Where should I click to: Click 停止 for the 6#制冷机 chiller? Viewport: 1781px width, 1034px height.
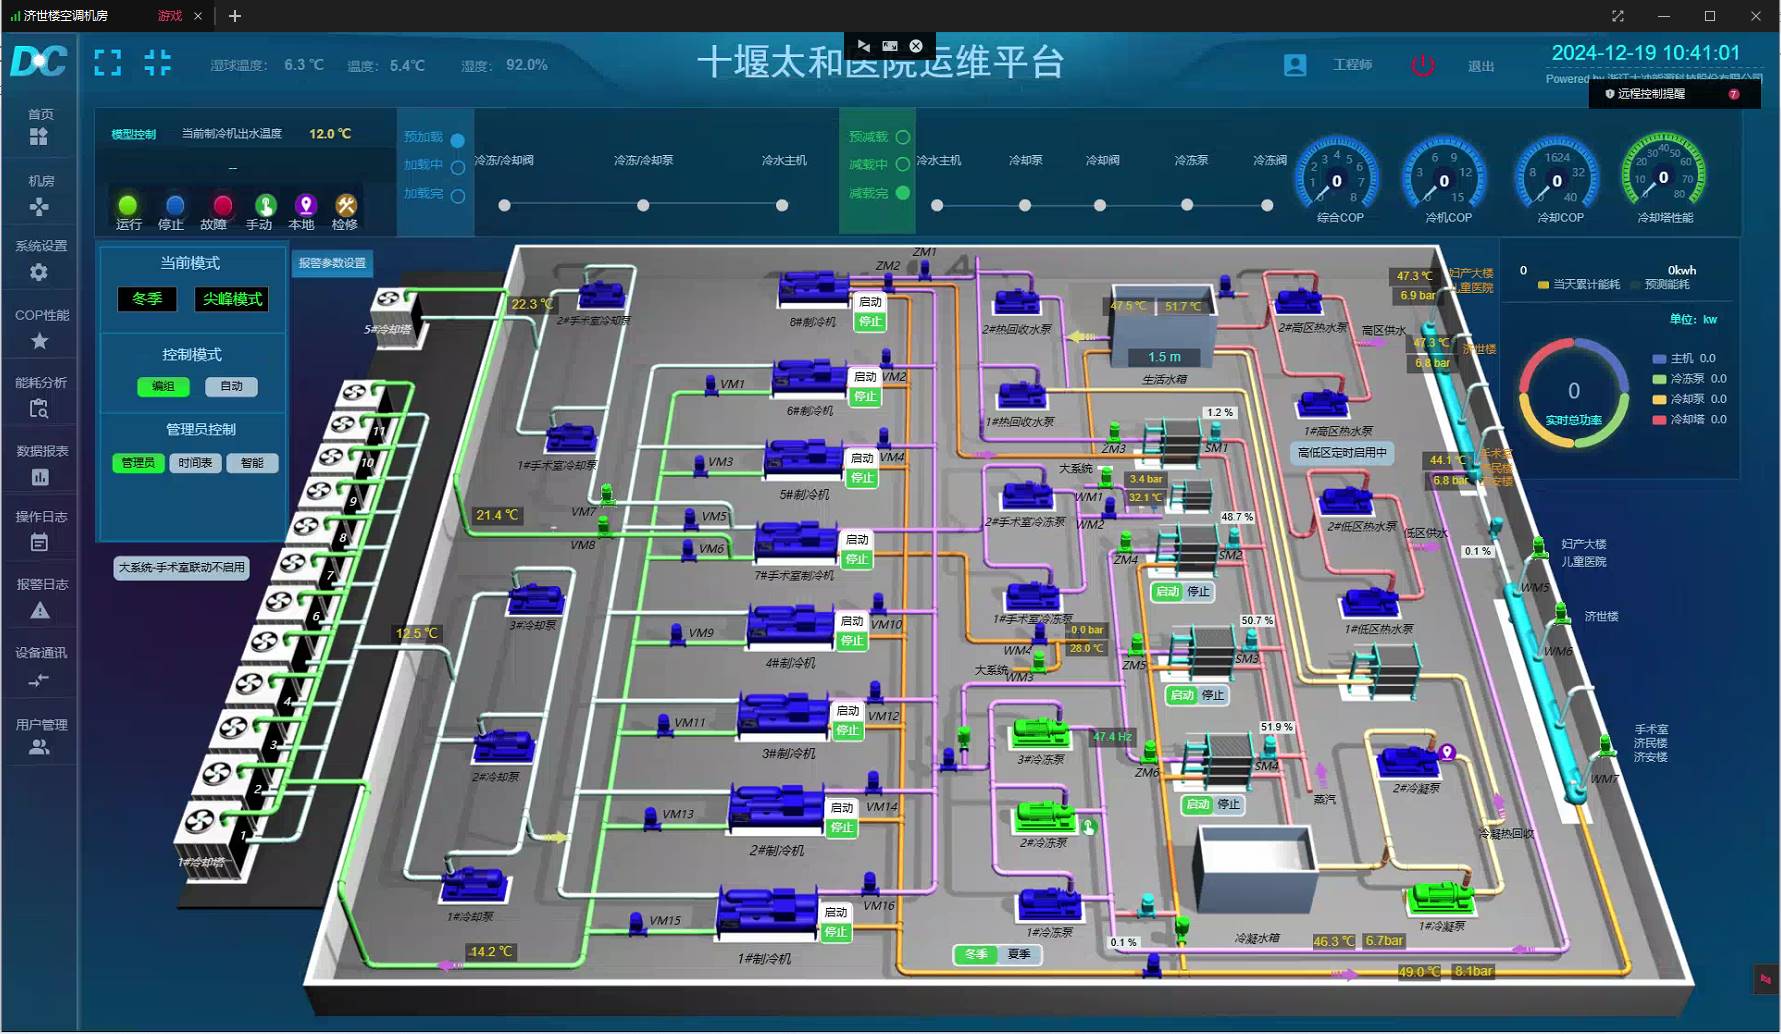click(x=865, y=397)
